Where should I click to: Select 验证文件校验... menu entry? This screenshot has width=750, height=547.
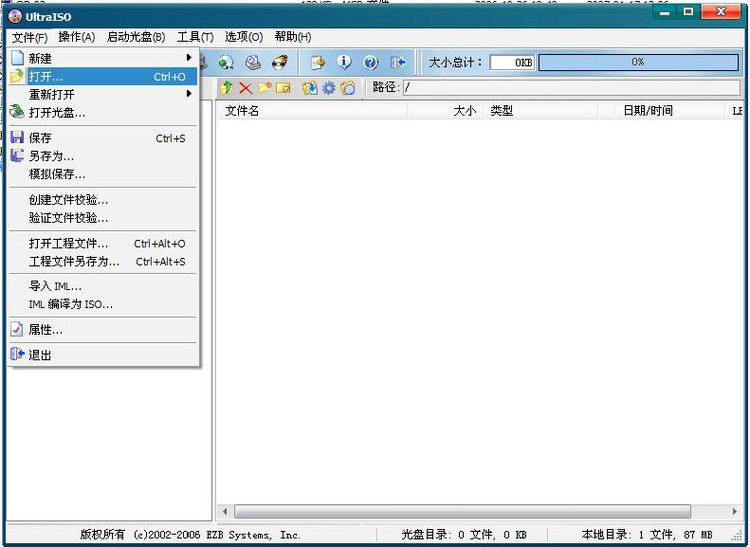pyautogui.click(x=102, y=218)
